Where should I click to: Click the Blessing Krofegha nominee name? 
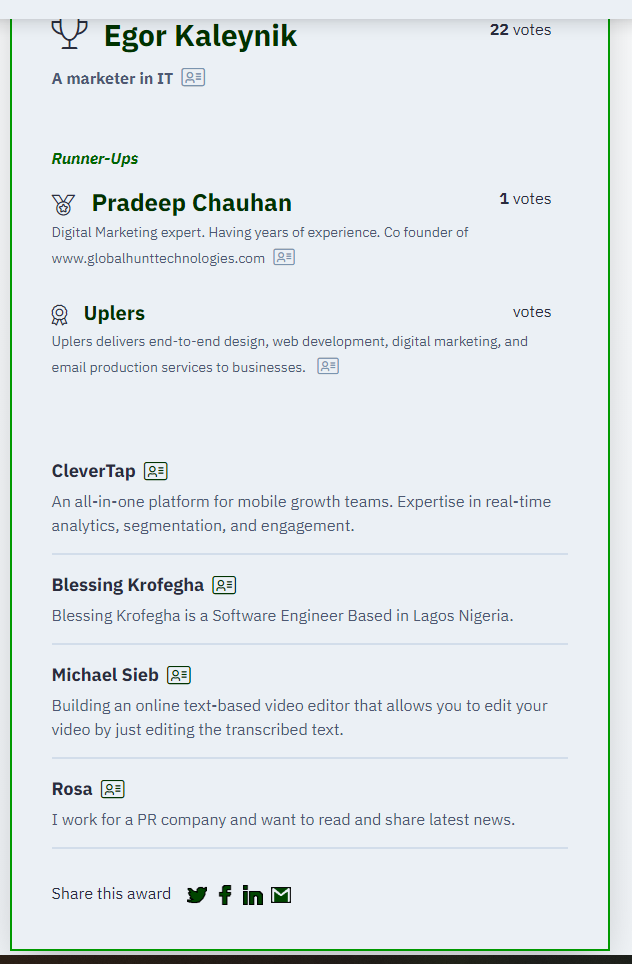coord(128,585)
